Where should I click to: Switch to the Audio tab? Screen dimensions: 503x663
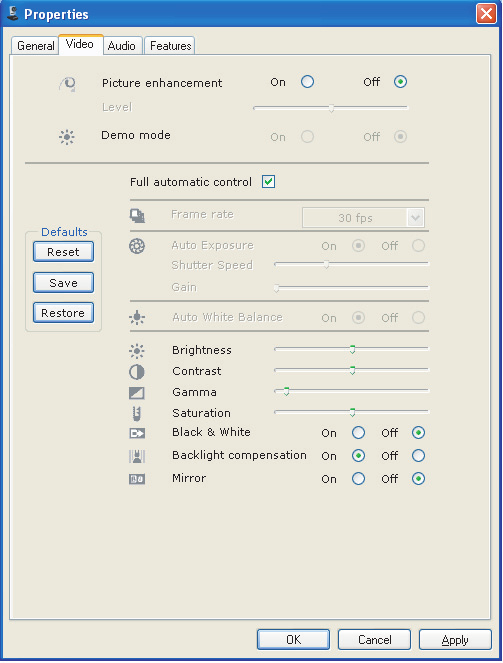122,46
